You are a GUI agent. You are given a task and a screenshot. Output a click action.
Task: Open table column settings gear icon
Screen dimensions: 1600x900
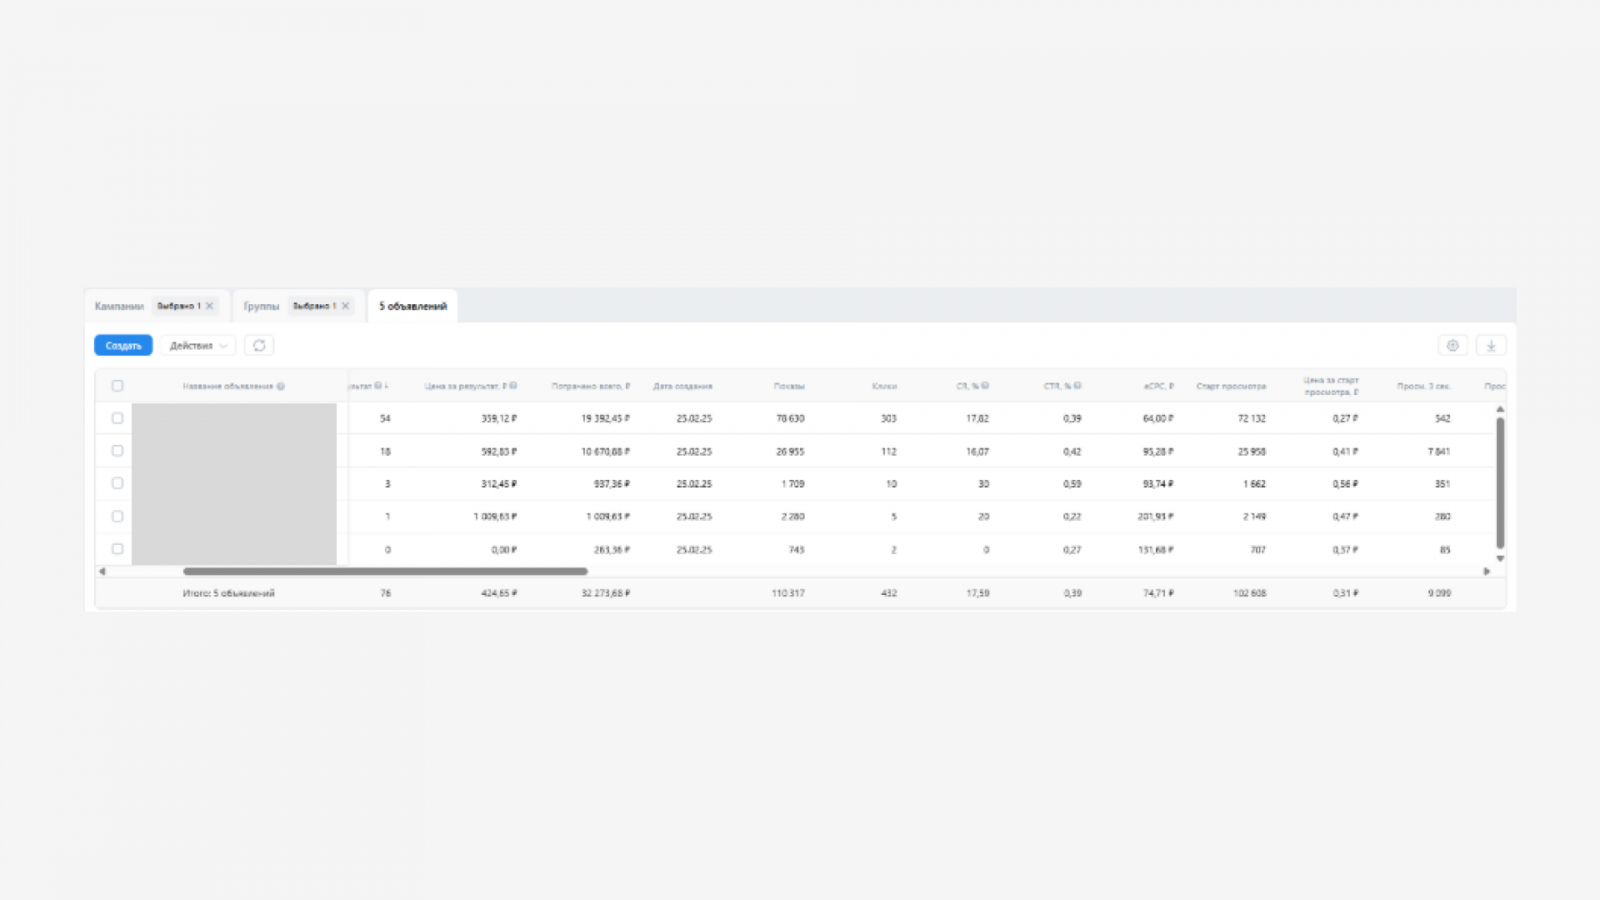(1452, 346)
